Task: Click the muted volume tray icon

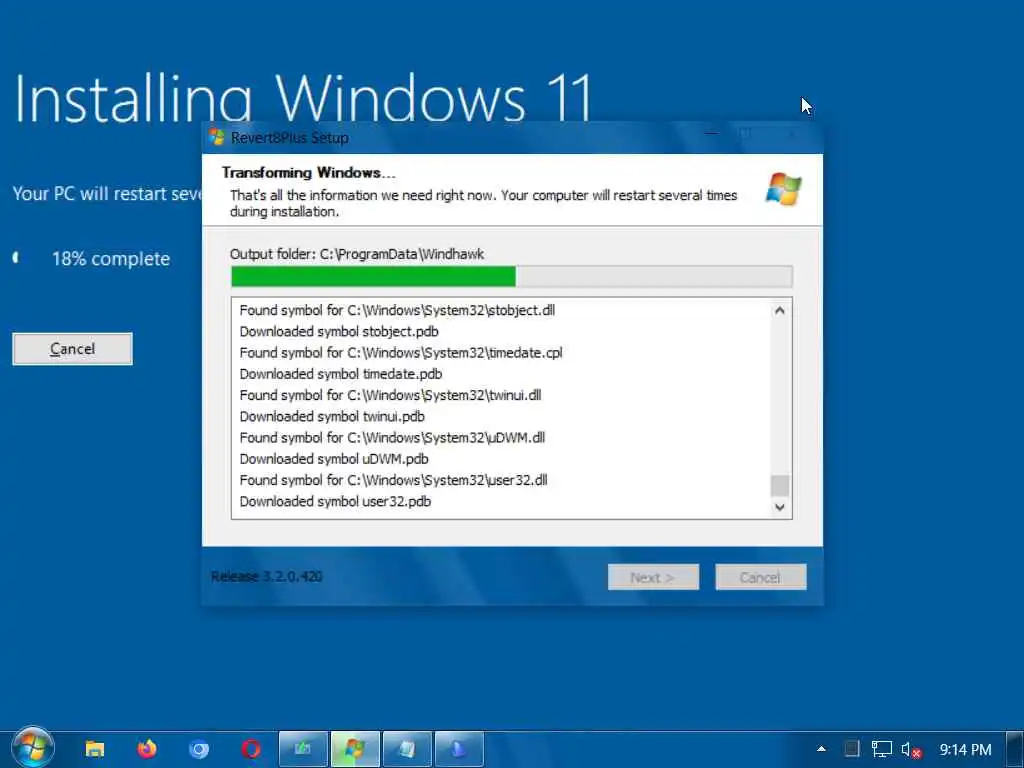Action: 911,750
